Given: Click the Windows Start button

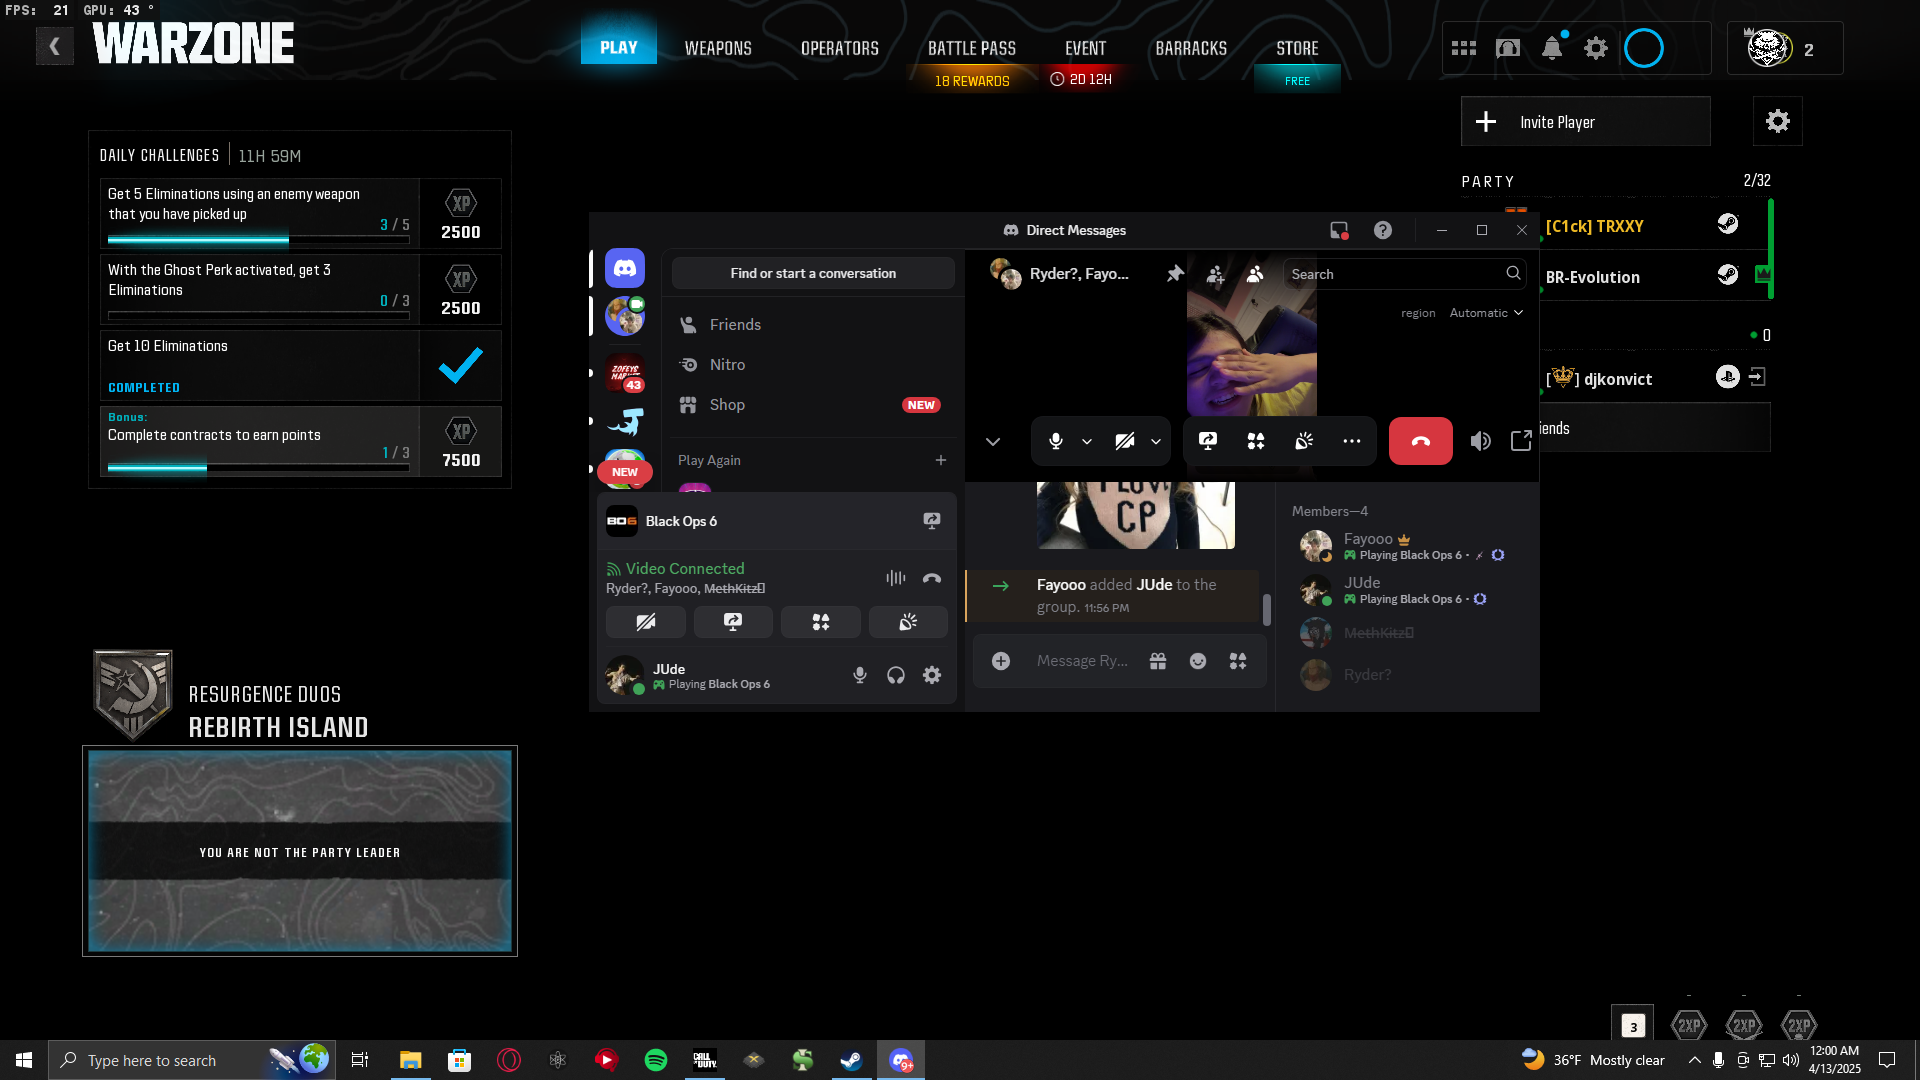Looking at the screenshot, I should click(24, 1060).
